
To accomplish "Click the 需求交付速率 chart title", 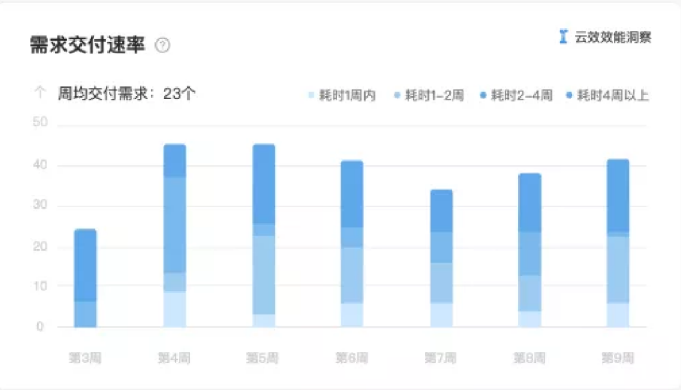I will [87, 45].
